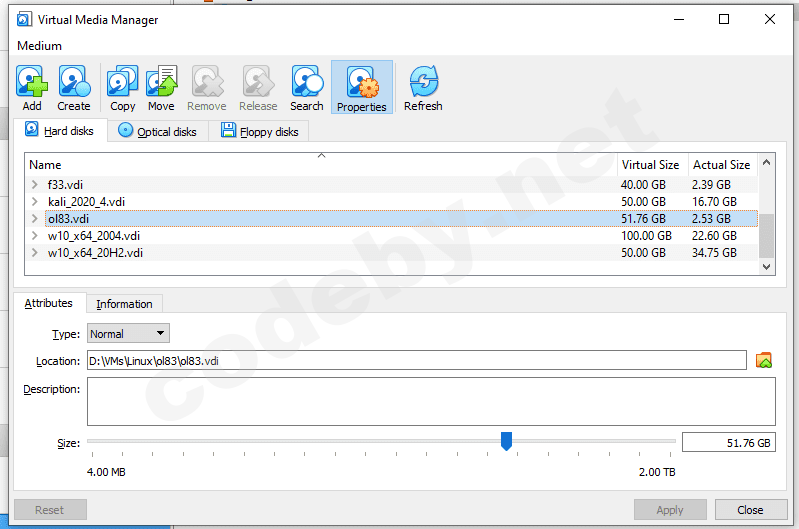Click the browse folder icon beside Location
Screen dimensions: 799x529
point(764,361)
